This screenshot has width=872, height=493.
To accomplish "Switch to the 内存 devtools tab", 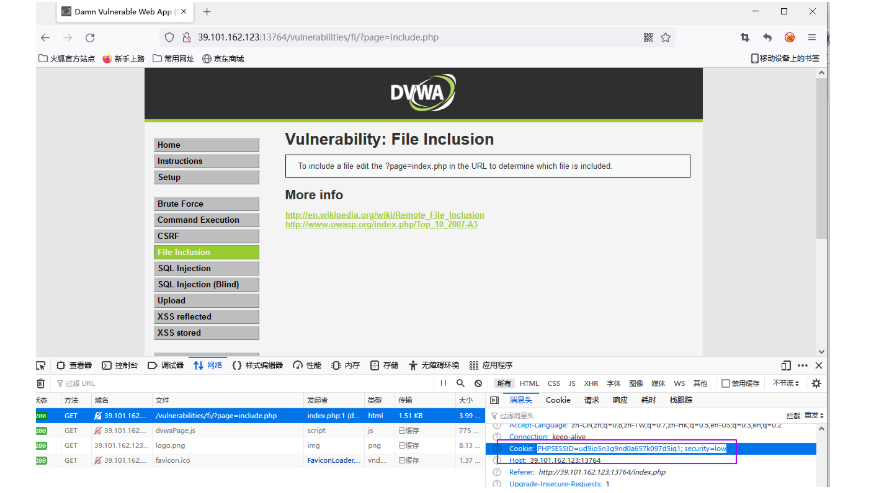I will click(346, 366).
